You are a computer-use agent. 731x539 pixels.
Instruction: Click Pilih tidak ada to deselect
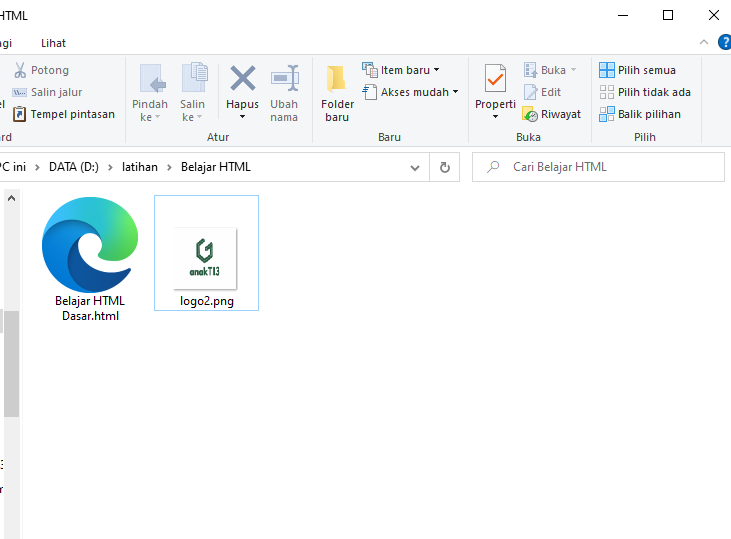645,92
